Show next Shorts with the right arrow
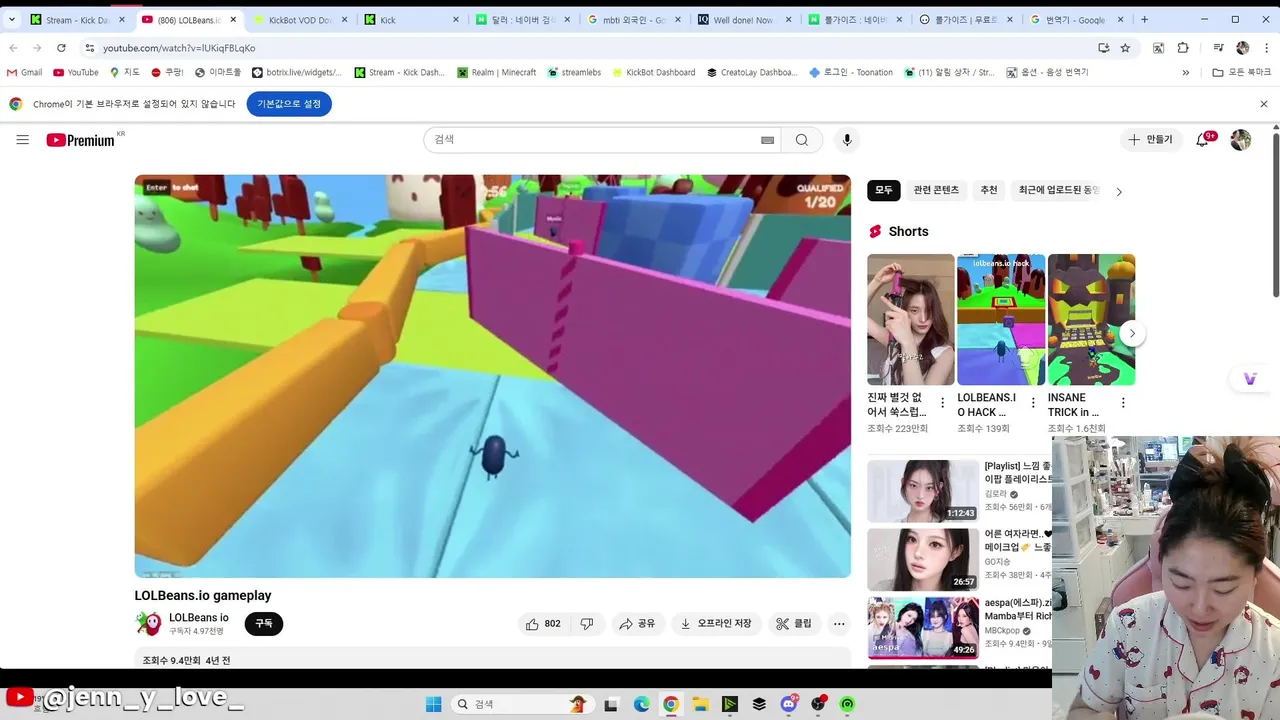Image resolution: width=1280 pixels, height=720 pixels. (x=1132, y=333)
